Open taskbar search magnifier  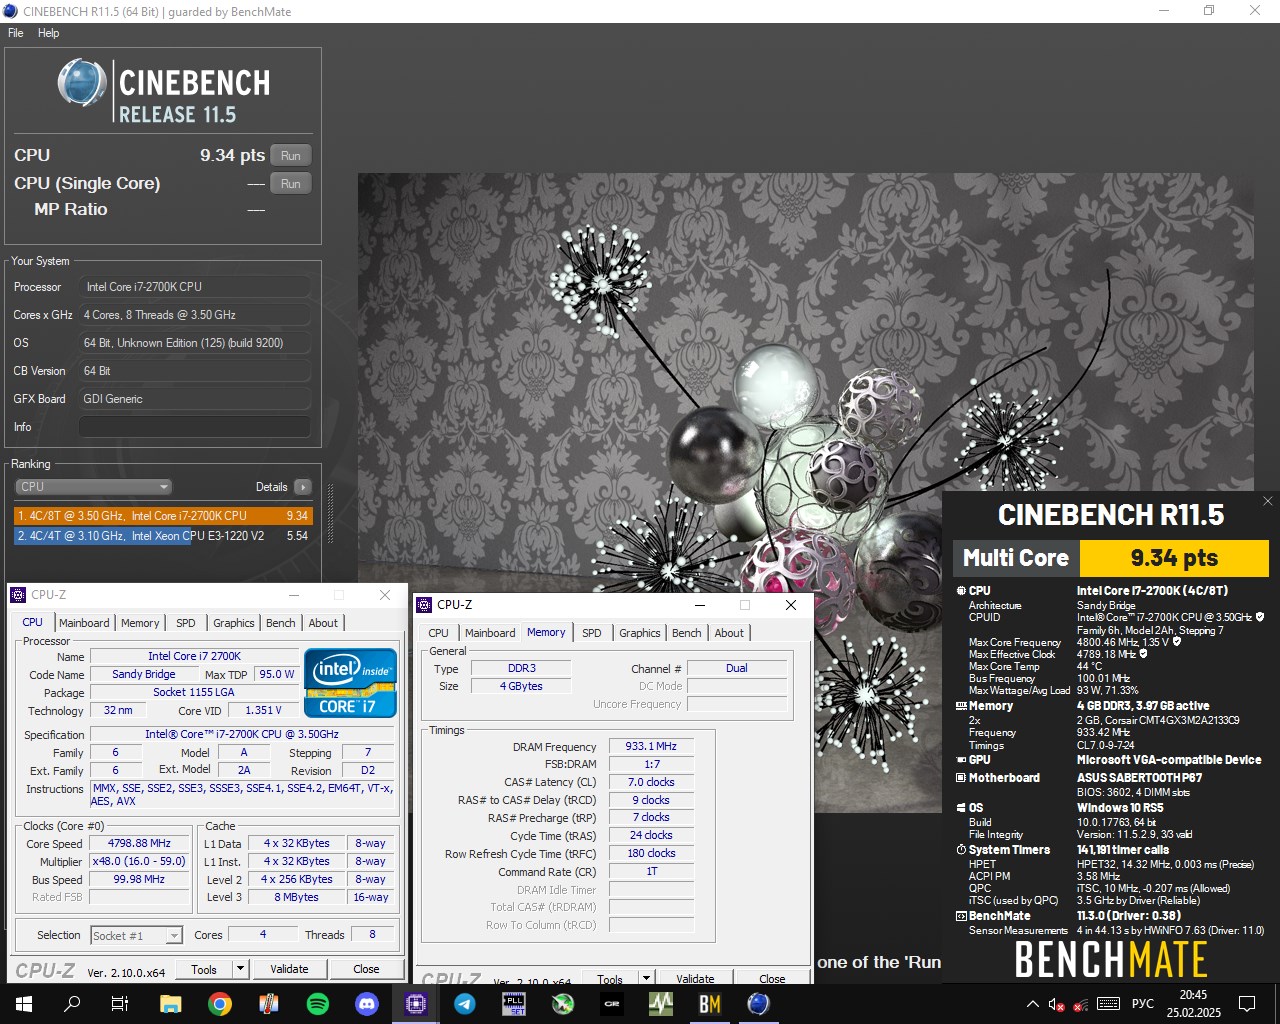pos(72,1004)
